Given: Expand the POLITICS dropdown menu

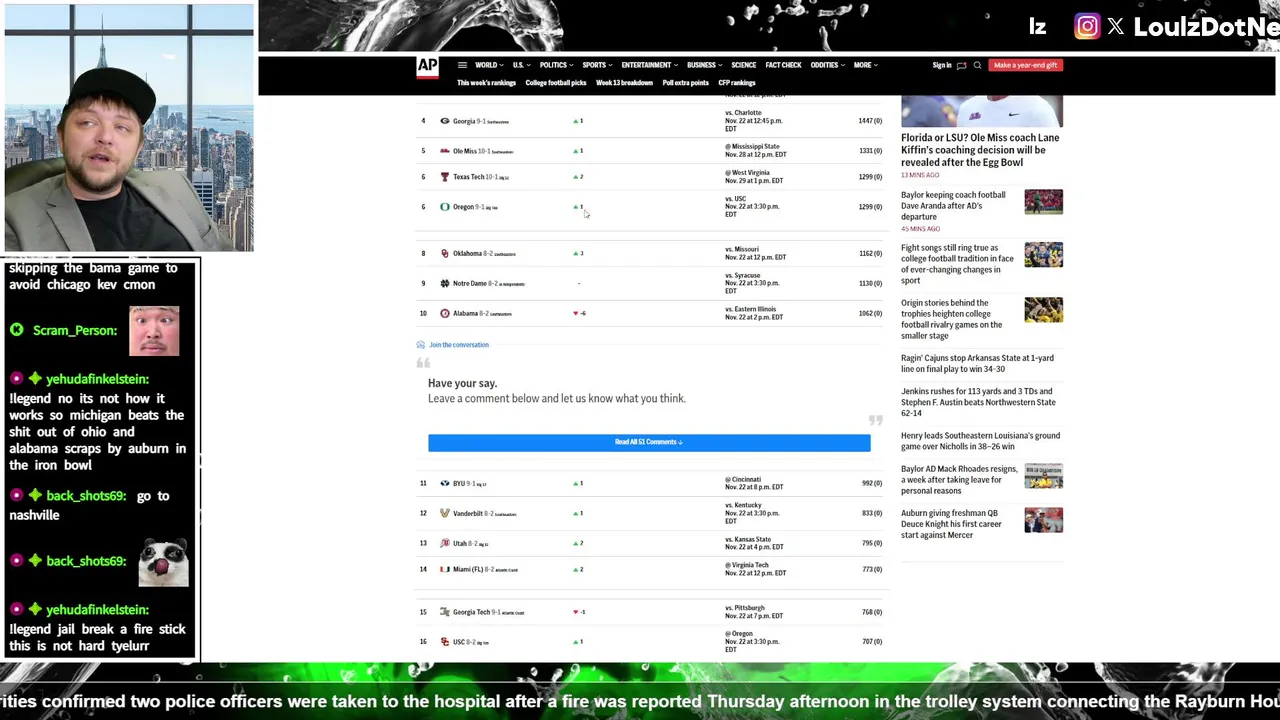Looking at the screenshot, I should click(556, 65).
